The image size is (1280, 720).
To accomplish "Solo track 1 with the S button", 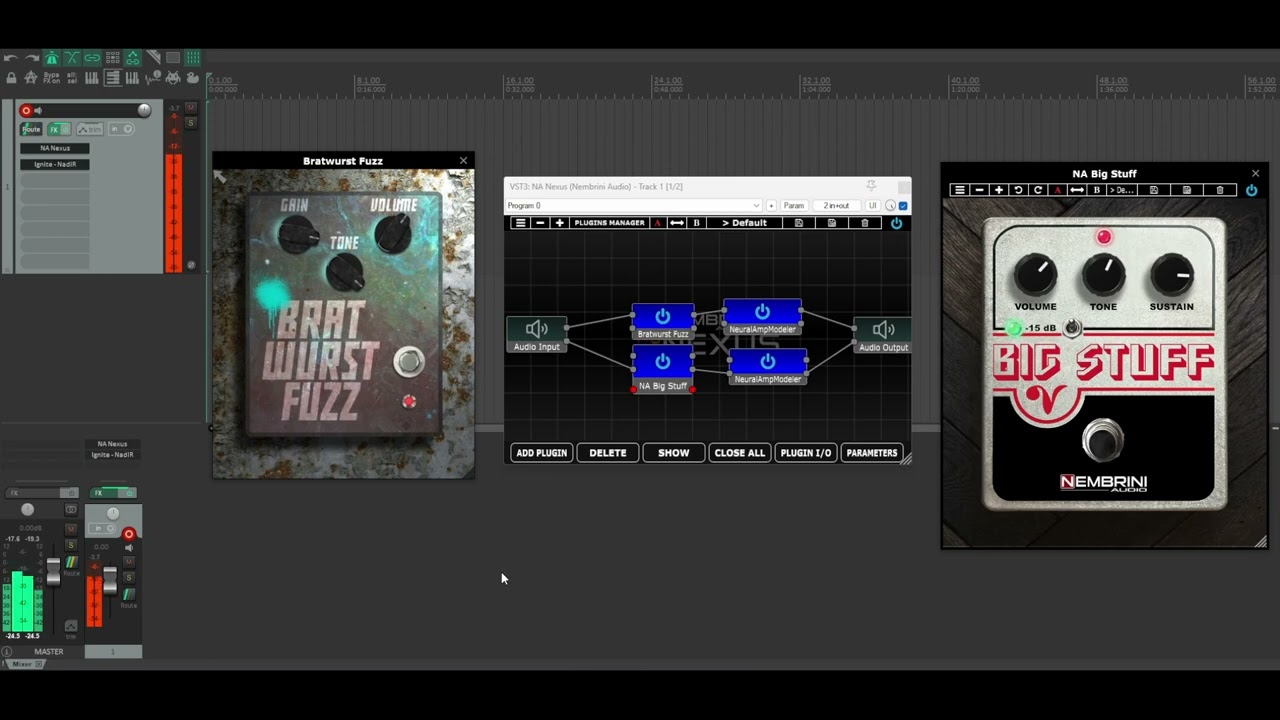I will click(x=190, y=123).
